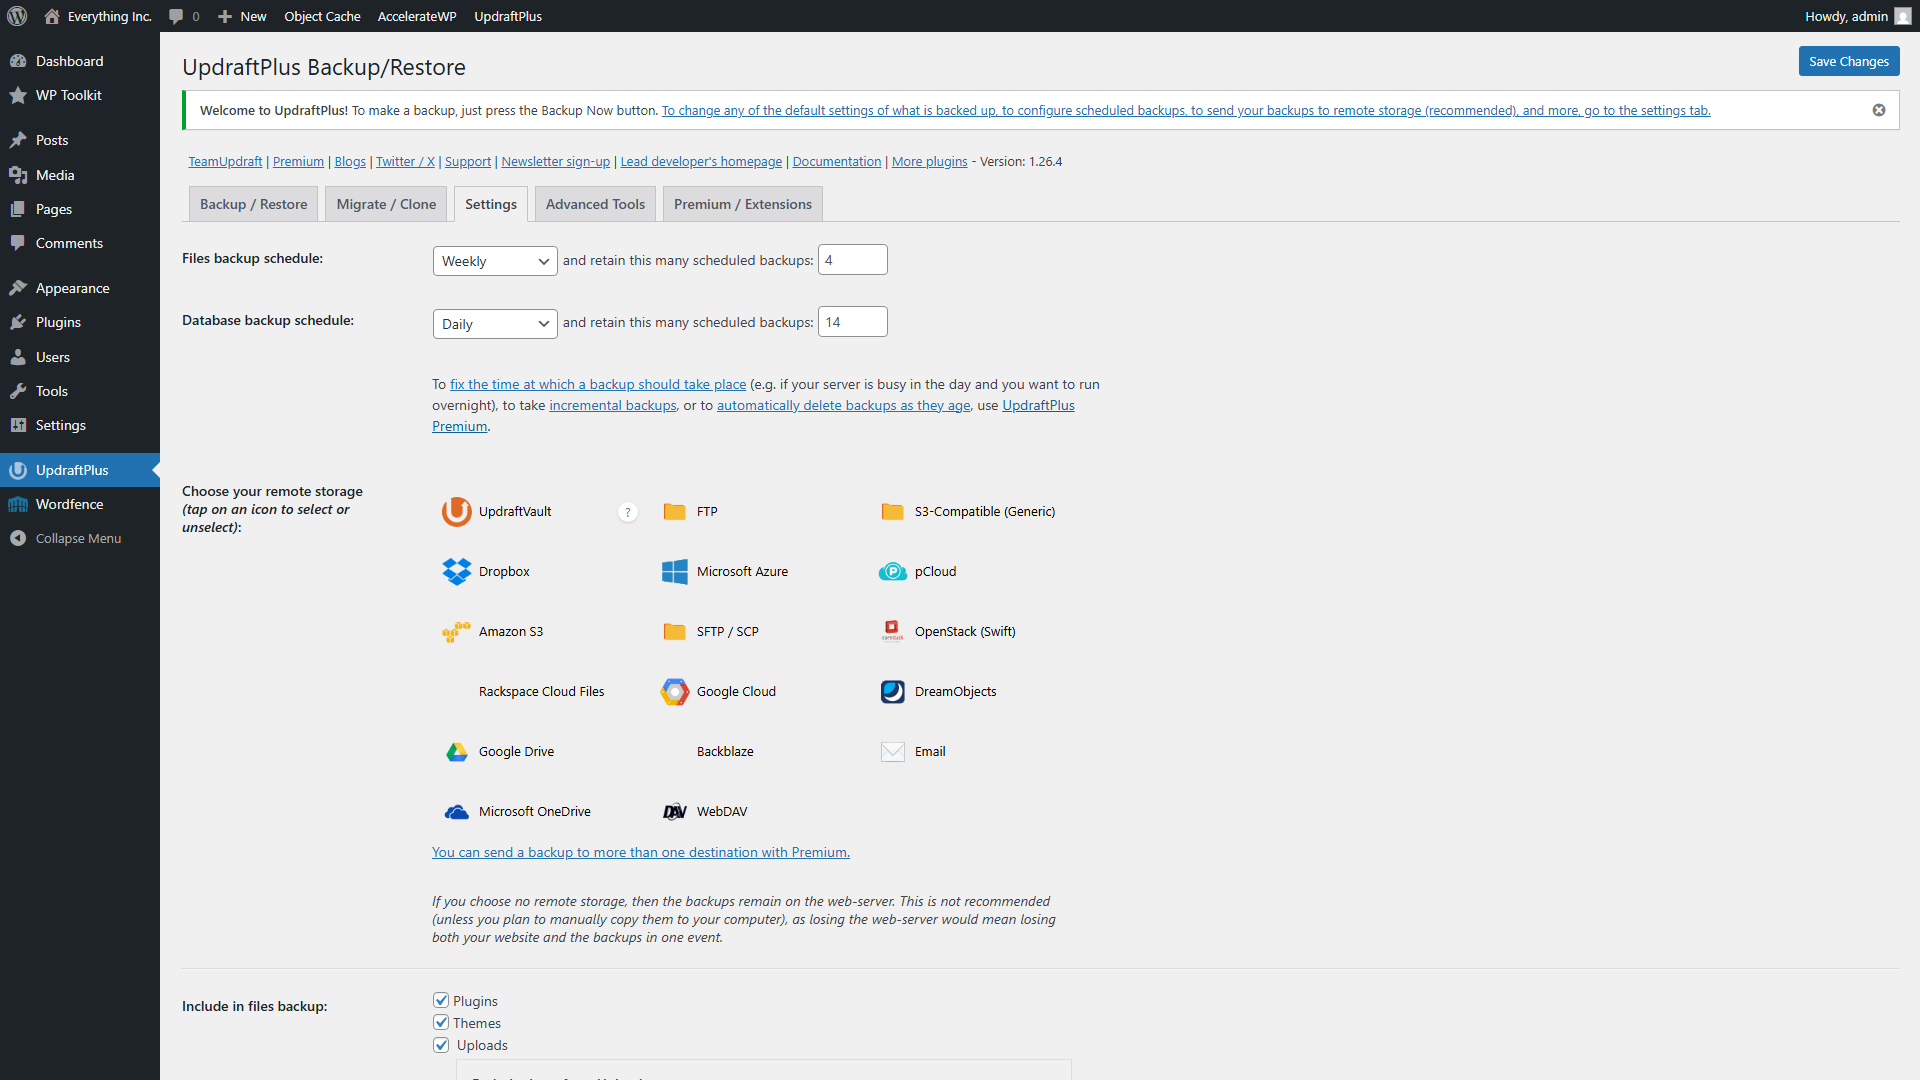Select Rackspace Cloud Files storage option

(x=541, y=691)
